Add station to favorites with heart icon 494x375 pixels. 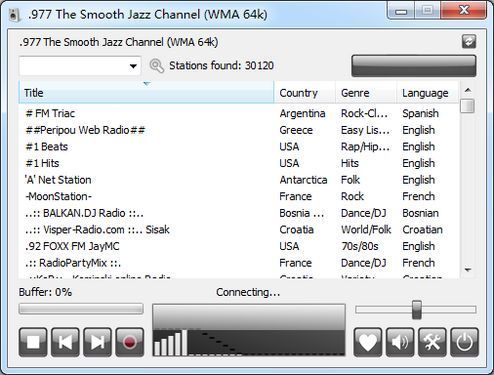368,342
